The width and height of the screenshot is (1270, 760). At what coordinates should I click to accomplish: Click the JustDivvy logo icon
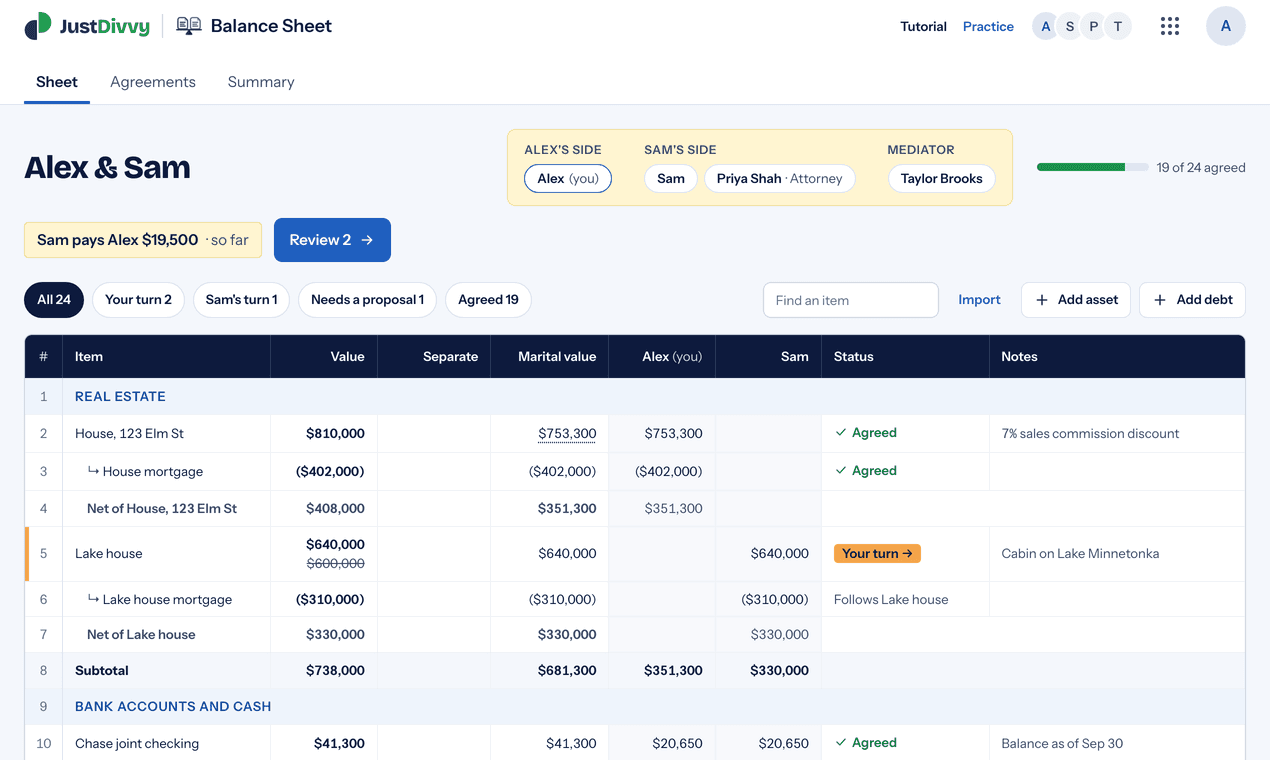pyautogui.click(x=38, y=26)
